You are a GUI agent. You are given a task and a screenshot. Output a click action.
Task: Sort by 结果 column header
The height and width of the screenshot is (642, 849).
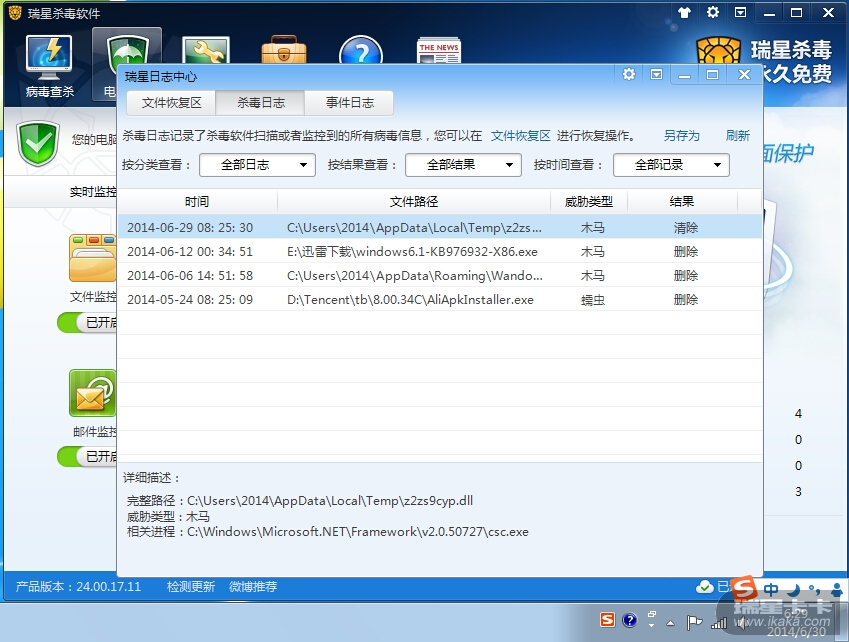(682, 201)
